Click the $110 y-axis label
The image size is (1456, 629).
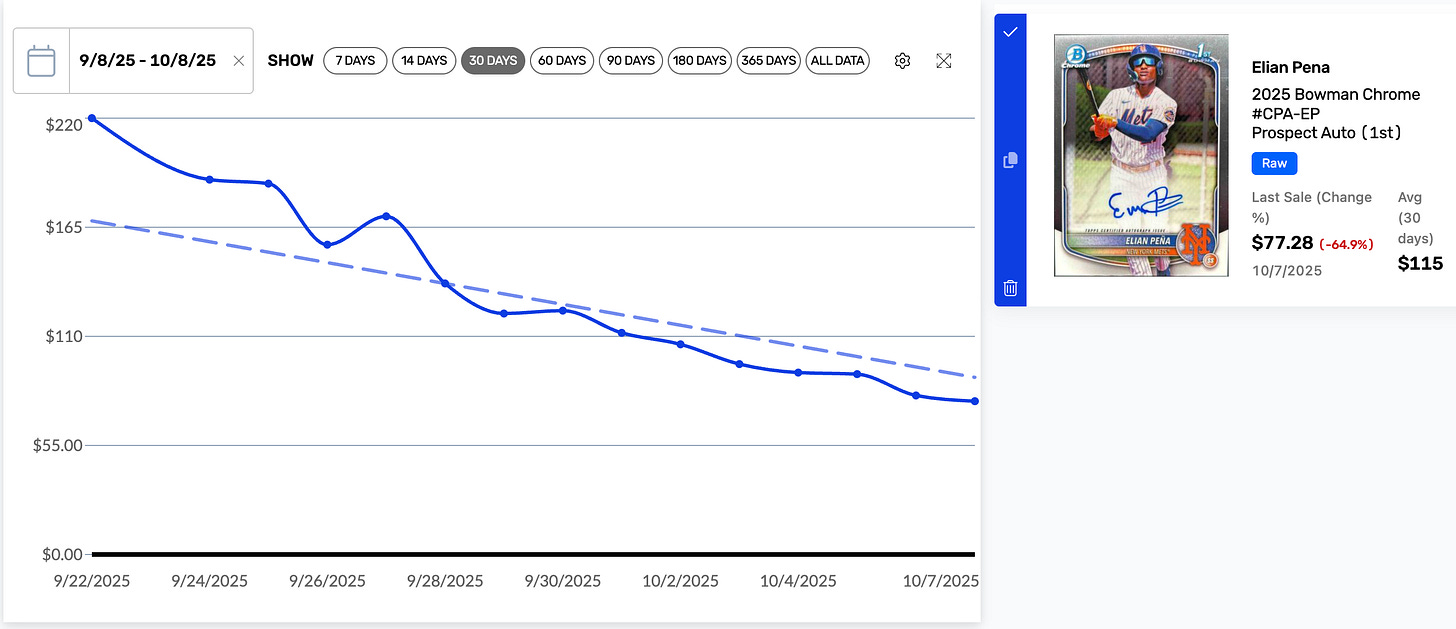point(63,336)
